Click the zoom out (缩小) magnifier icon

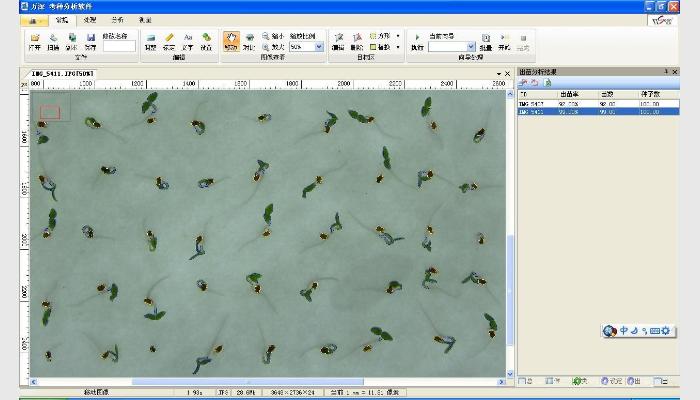point(267,35)
